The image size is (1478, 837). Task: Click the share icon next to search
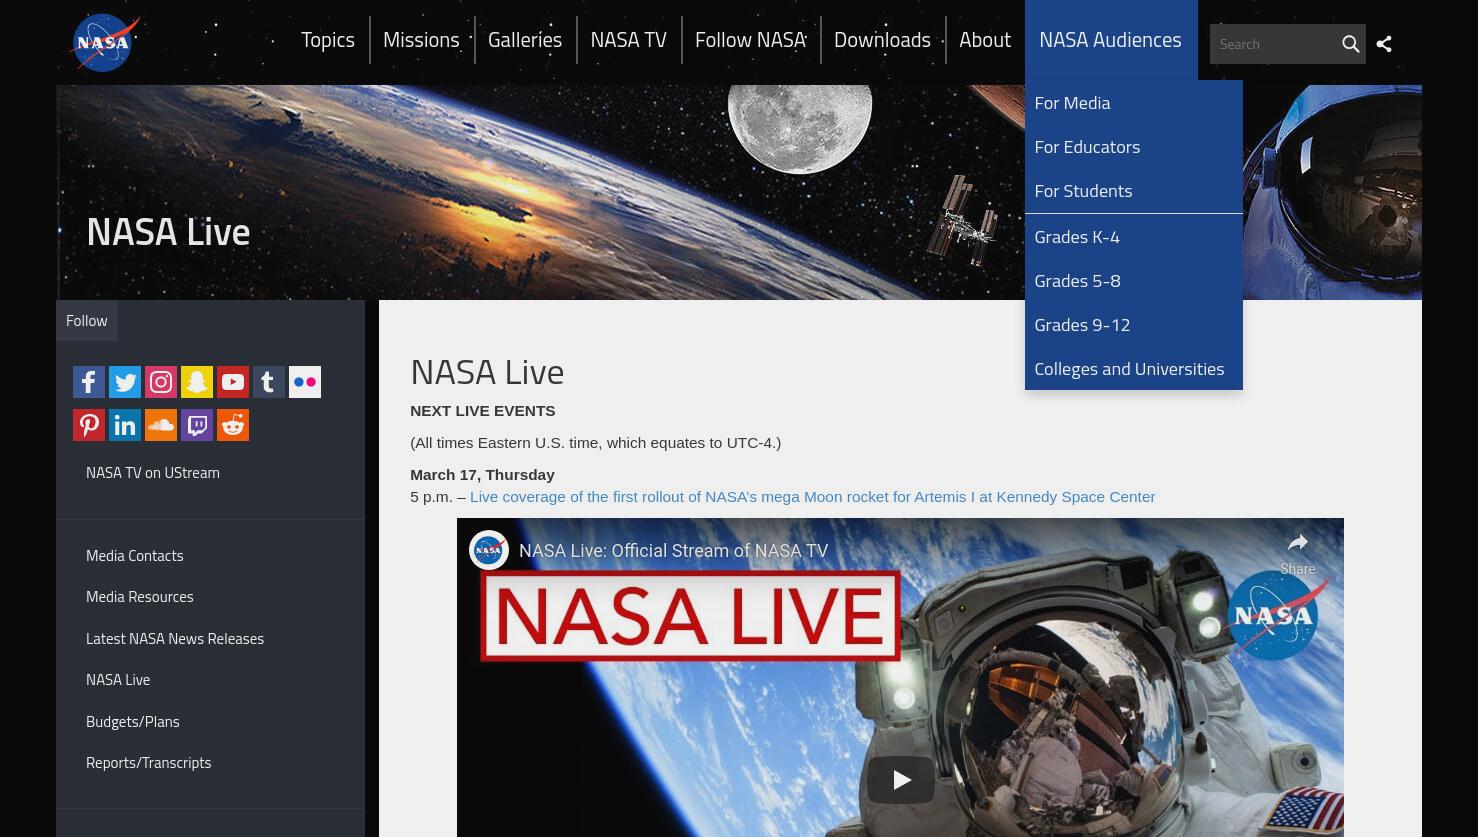pyautogui.click(x=1384, y=44)
